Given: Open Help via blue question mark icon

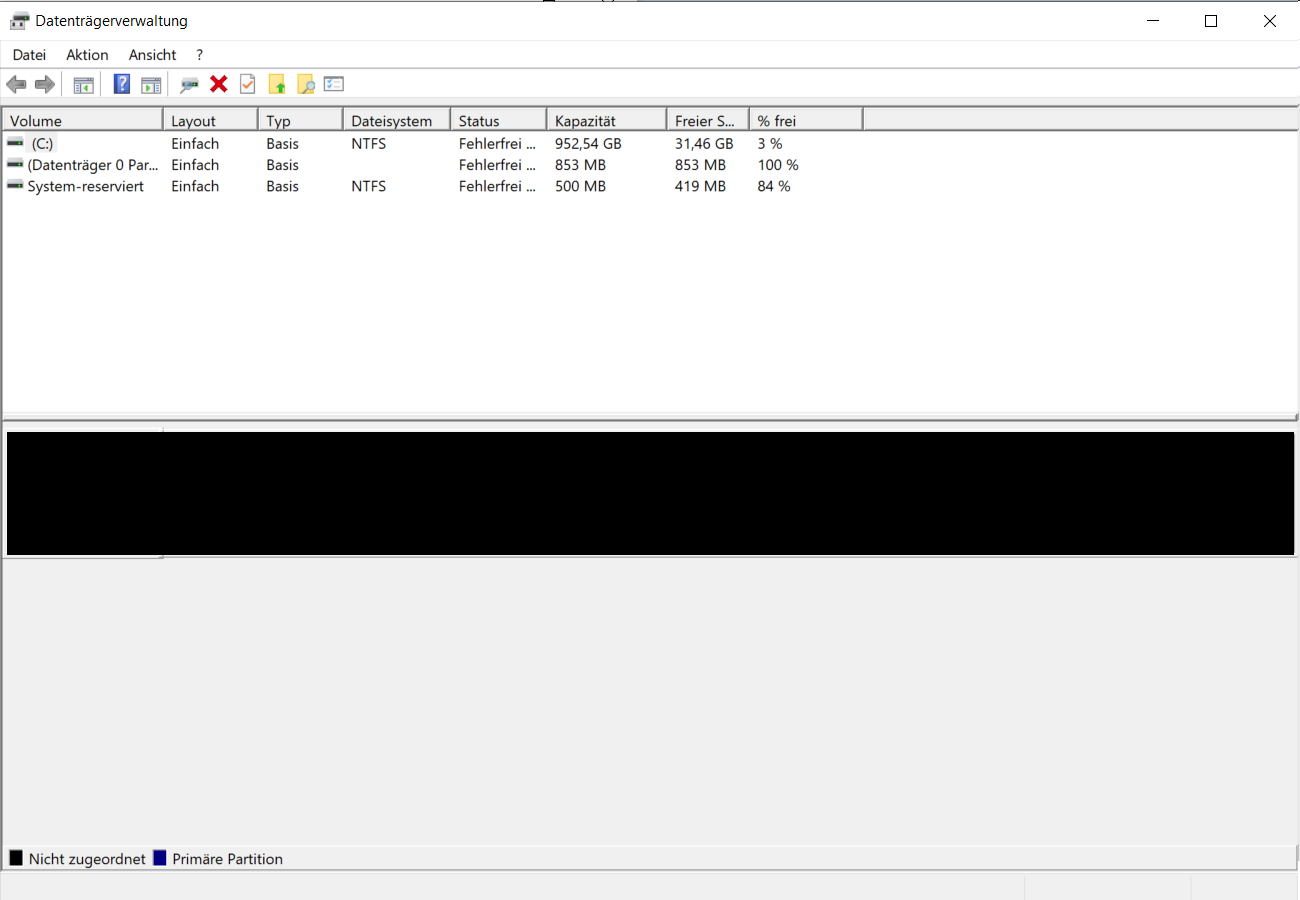Looking at the screenshot, I should tap(122, 85).
